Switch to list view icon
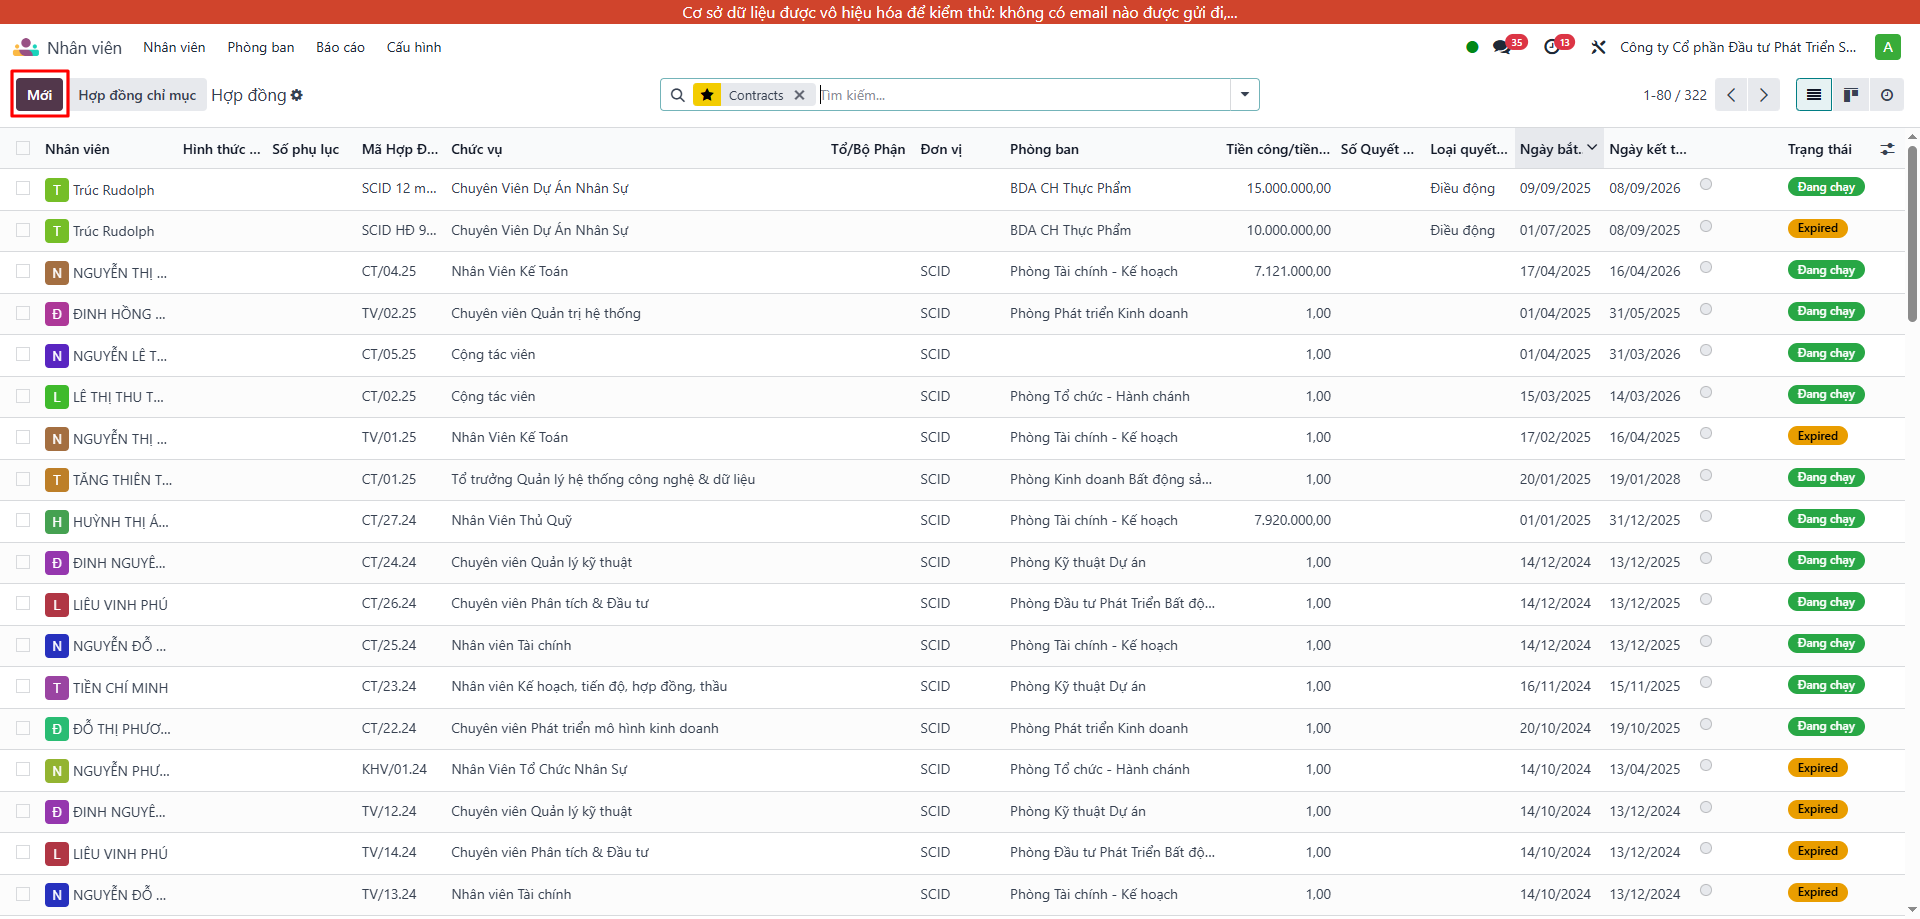1920x919 pixels. [1813, 95]
